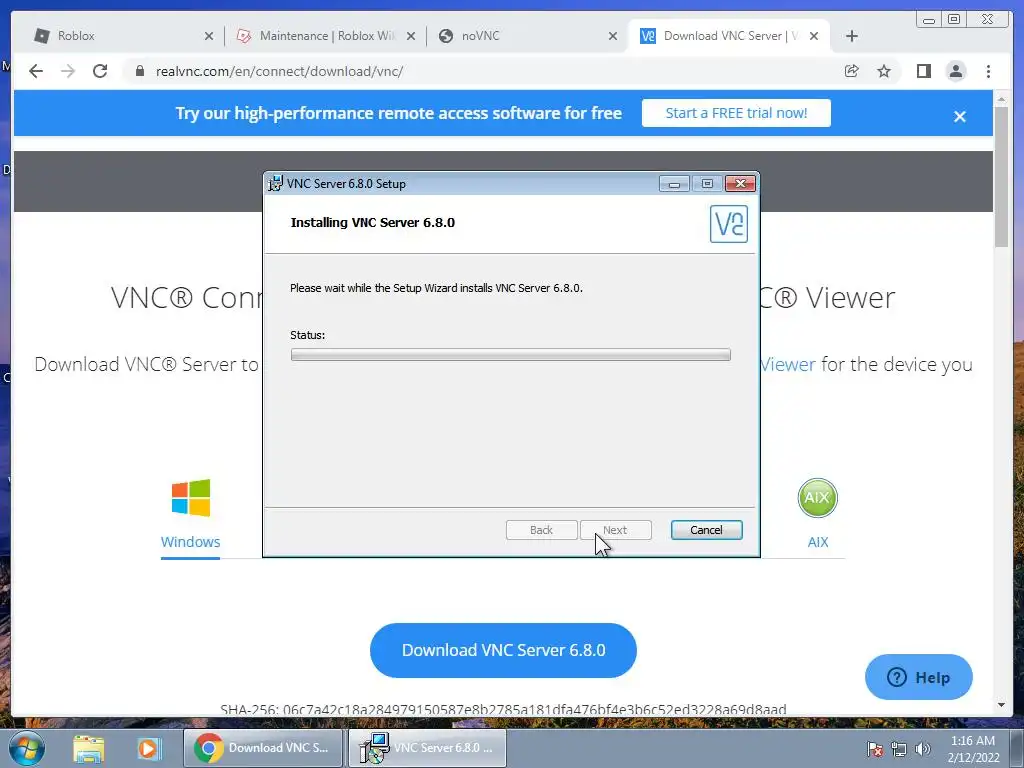Viewport: 1024px width, 768px height.
Task: Click the disabled Back button
Action: 541,530
